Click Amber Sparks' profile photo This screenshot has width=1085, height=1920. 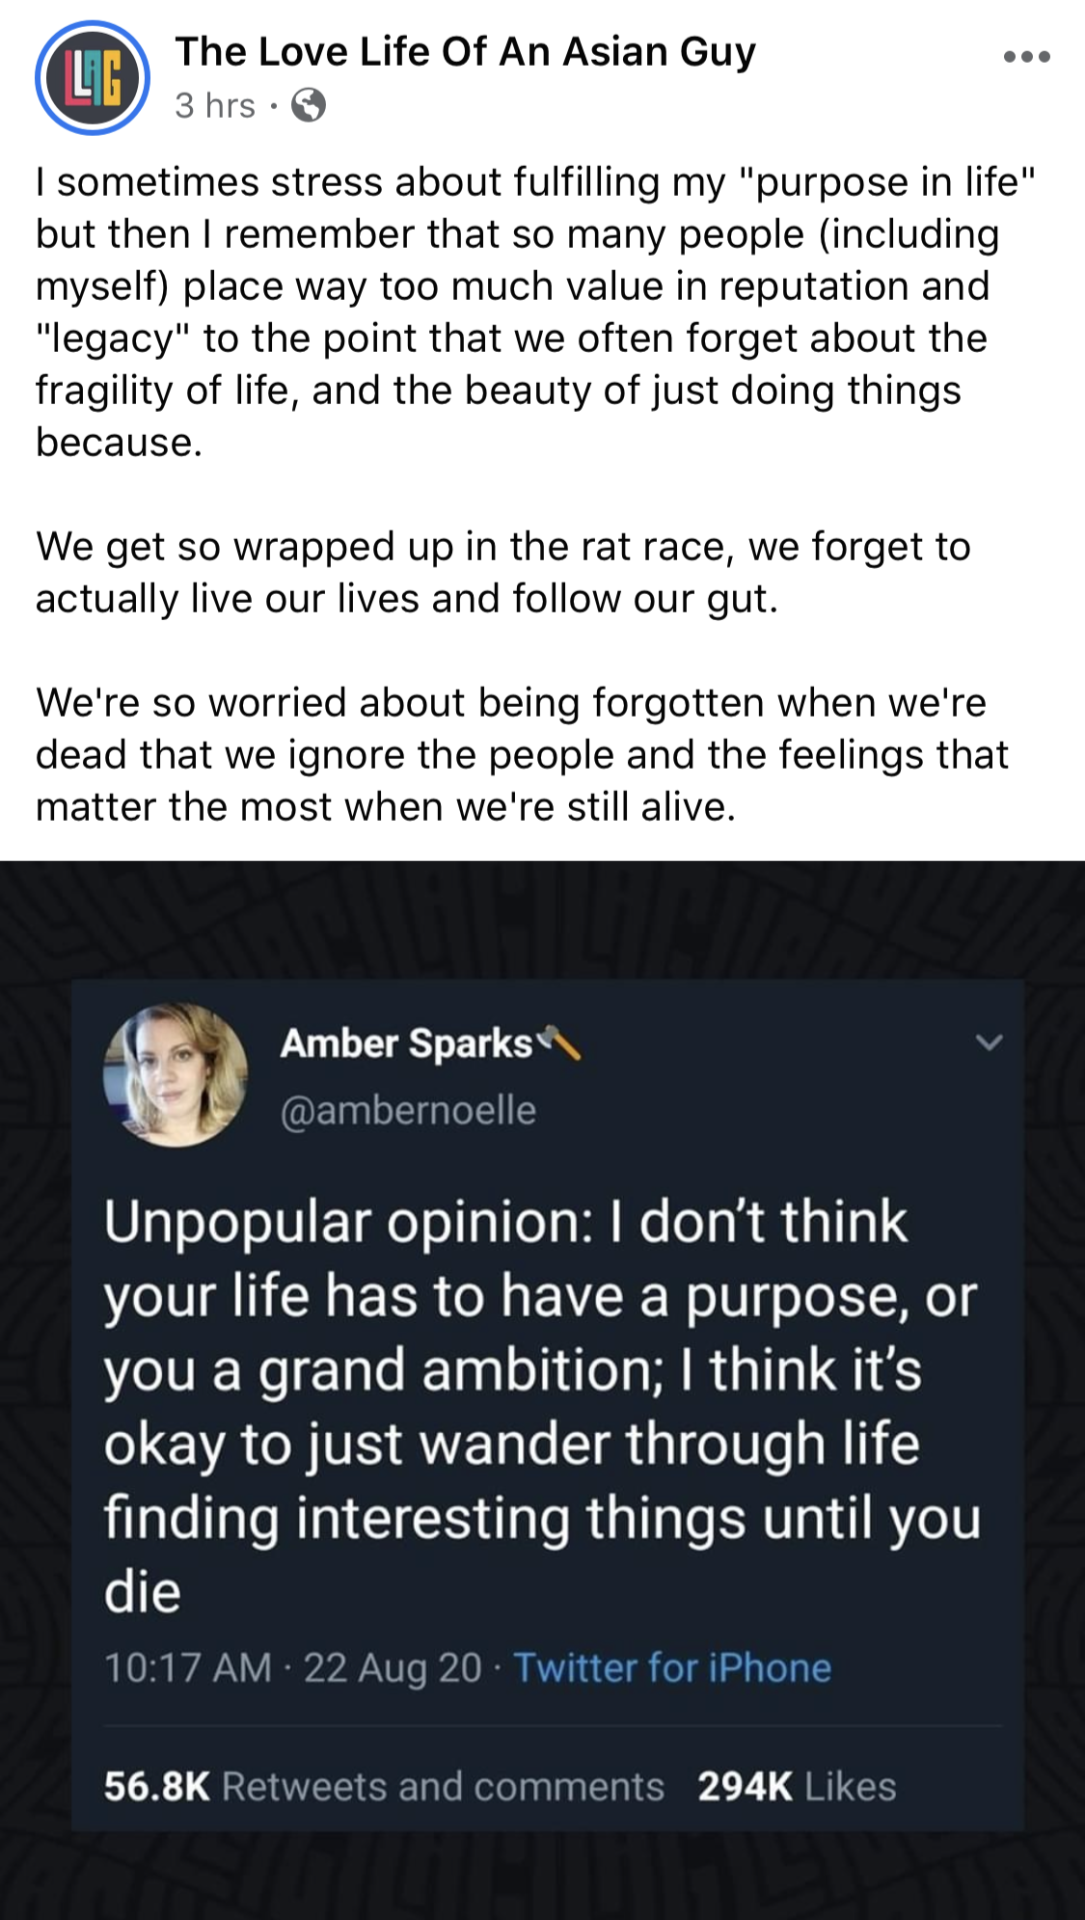(176, 1075)
